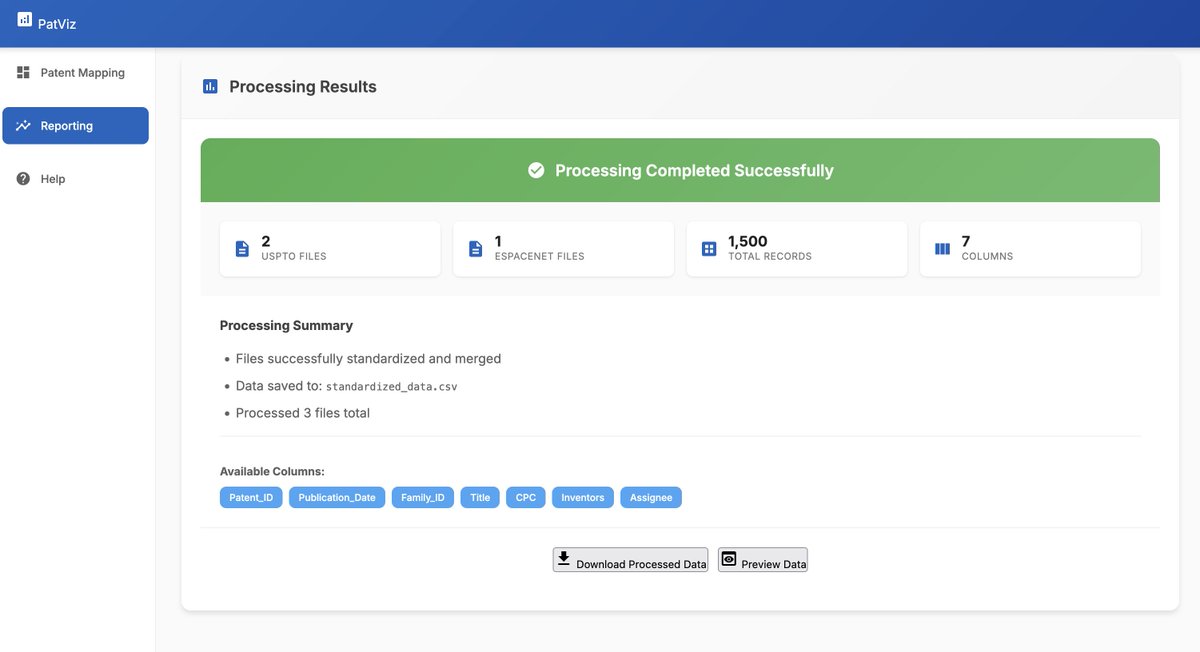Screen dimensions: 1200x652
Task: Click the Reporting trend-line icon
Action: [x=23, y=126]
